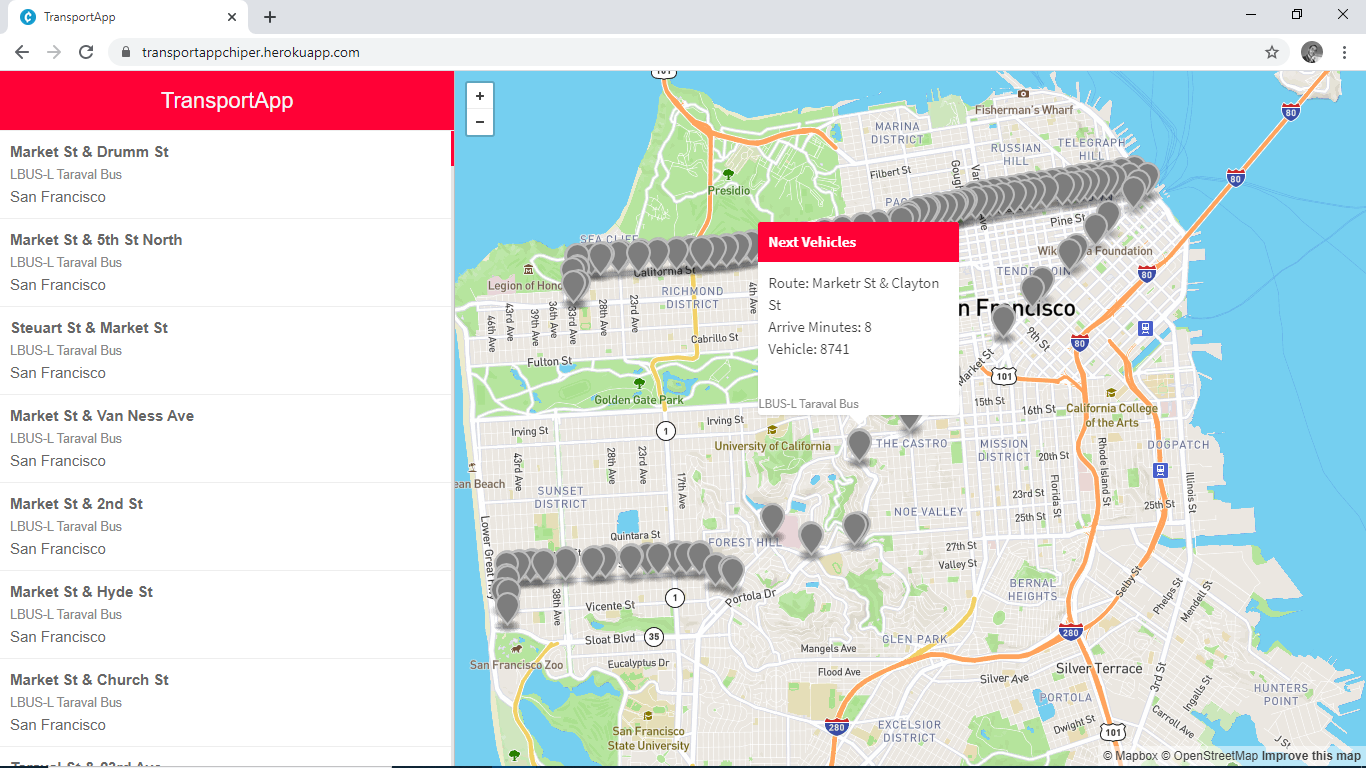Click the address bar URL
The height and width of the screenshot is (768, 1366).
click(x=250, y=52)
